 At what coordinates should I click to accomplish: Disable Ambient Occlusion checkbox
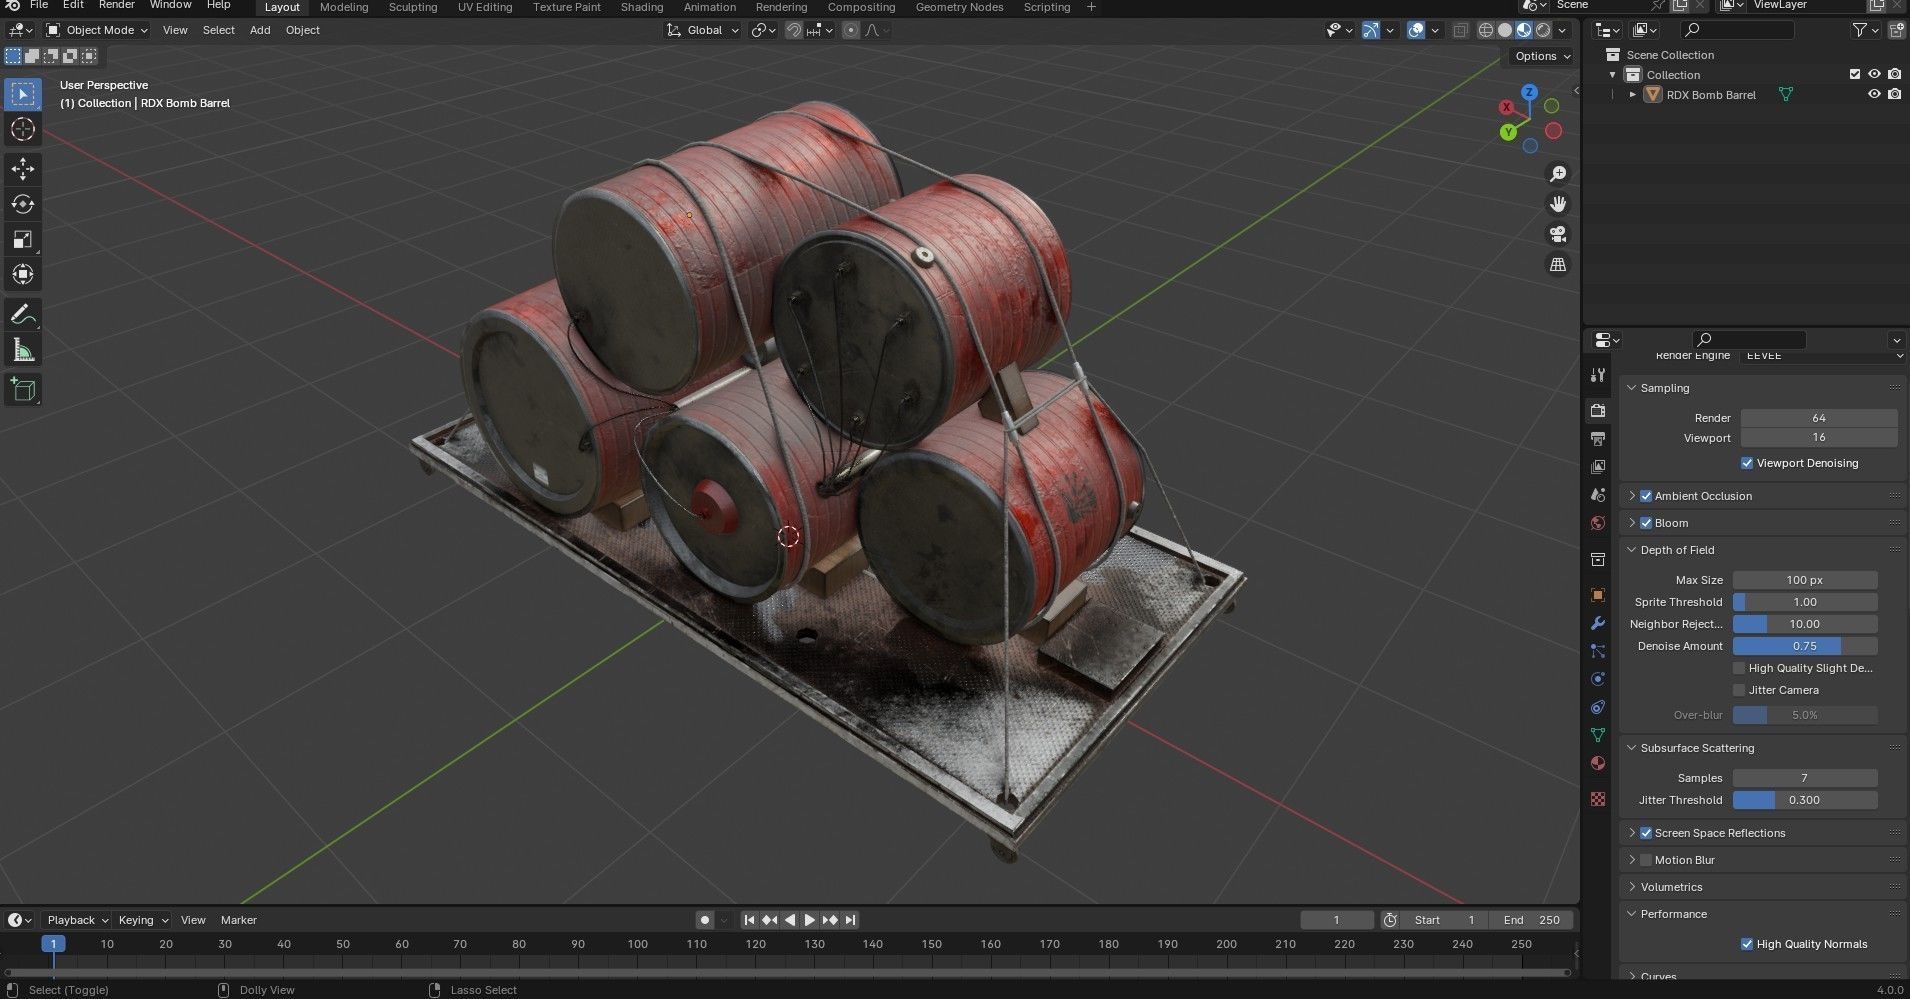click(1646, 496)
